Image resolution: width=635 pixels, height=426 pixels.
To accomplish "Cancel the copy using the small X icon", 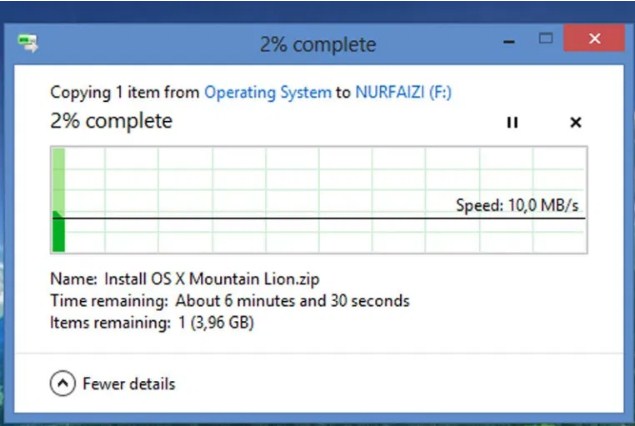I will (575, 122).
